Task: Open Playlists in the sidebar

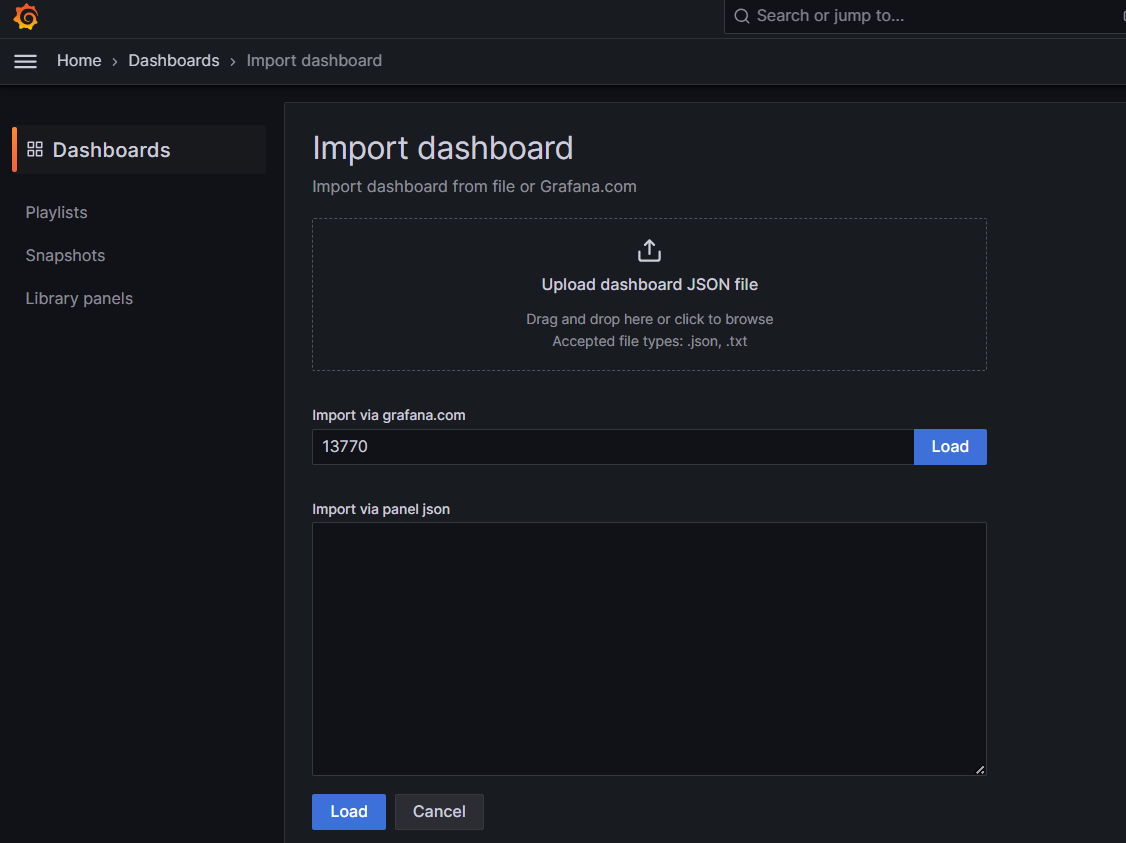Action: 56,213
